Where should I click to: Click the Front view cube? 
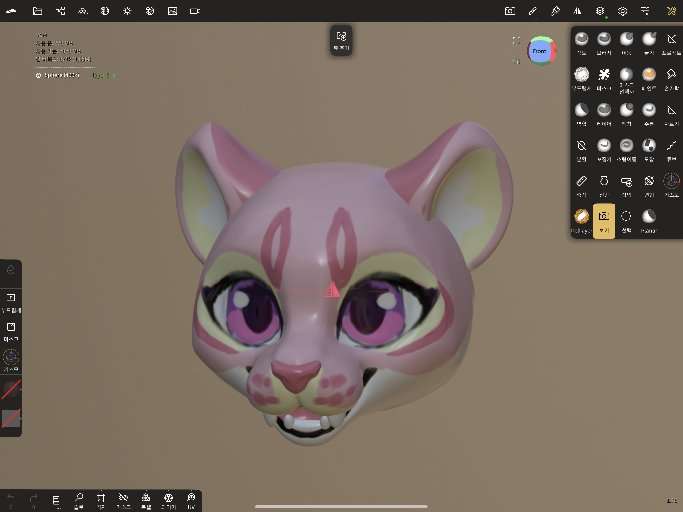click(540, 51)
